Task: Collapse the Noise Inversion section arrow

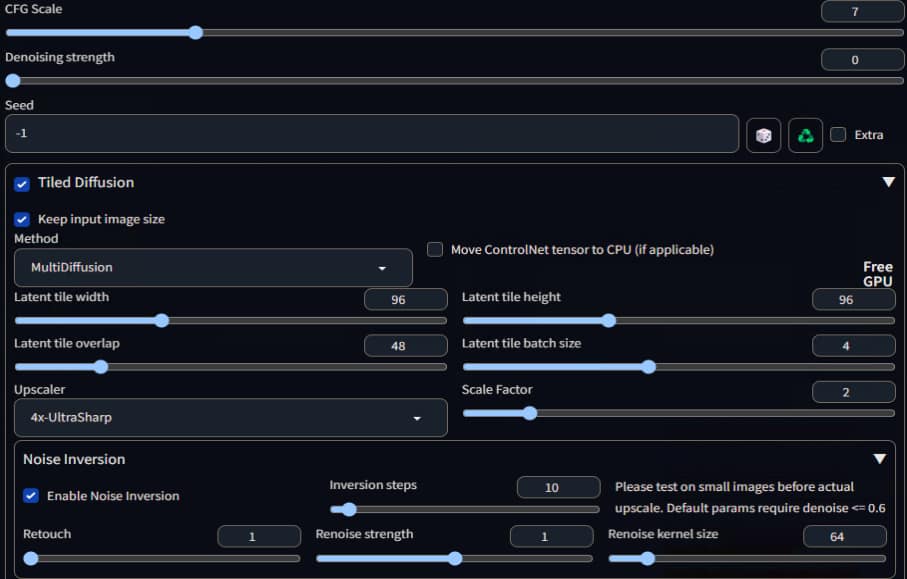Action: (880, 459)
